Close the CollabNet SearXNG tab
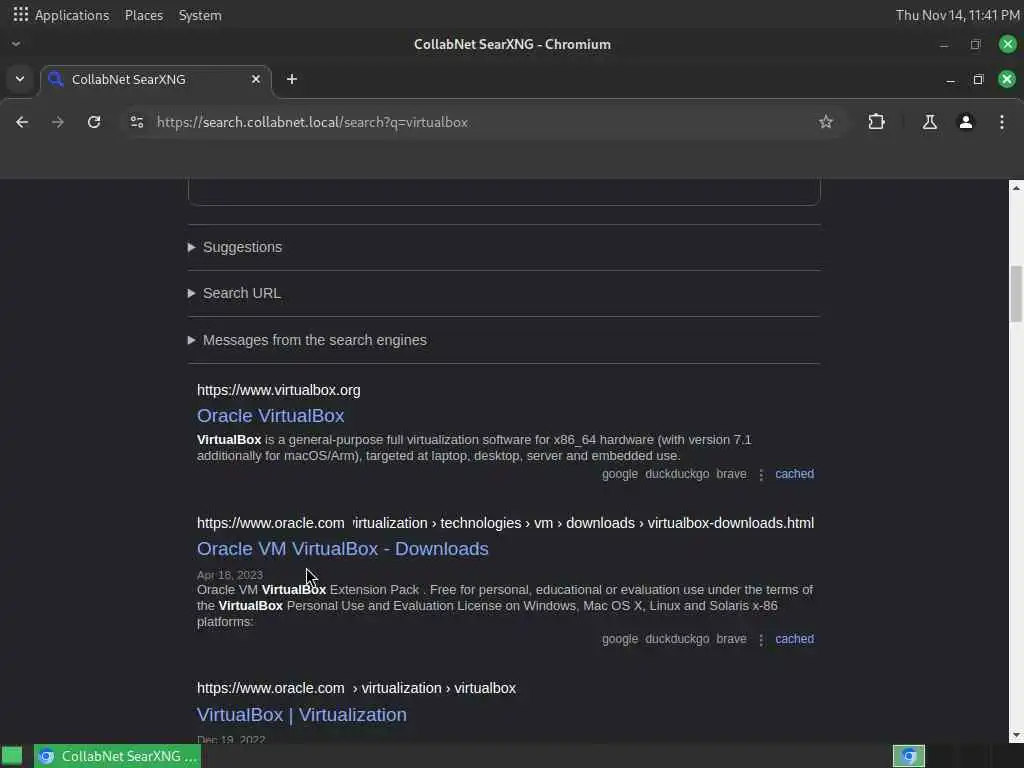This screenshot has width=1024, height=768. (x=256, y=79)
